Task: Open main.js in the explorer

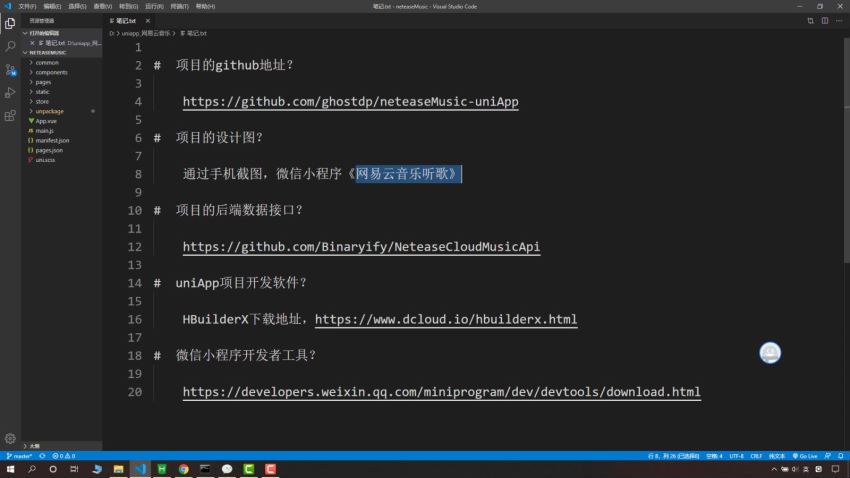Action: [44, 131]
